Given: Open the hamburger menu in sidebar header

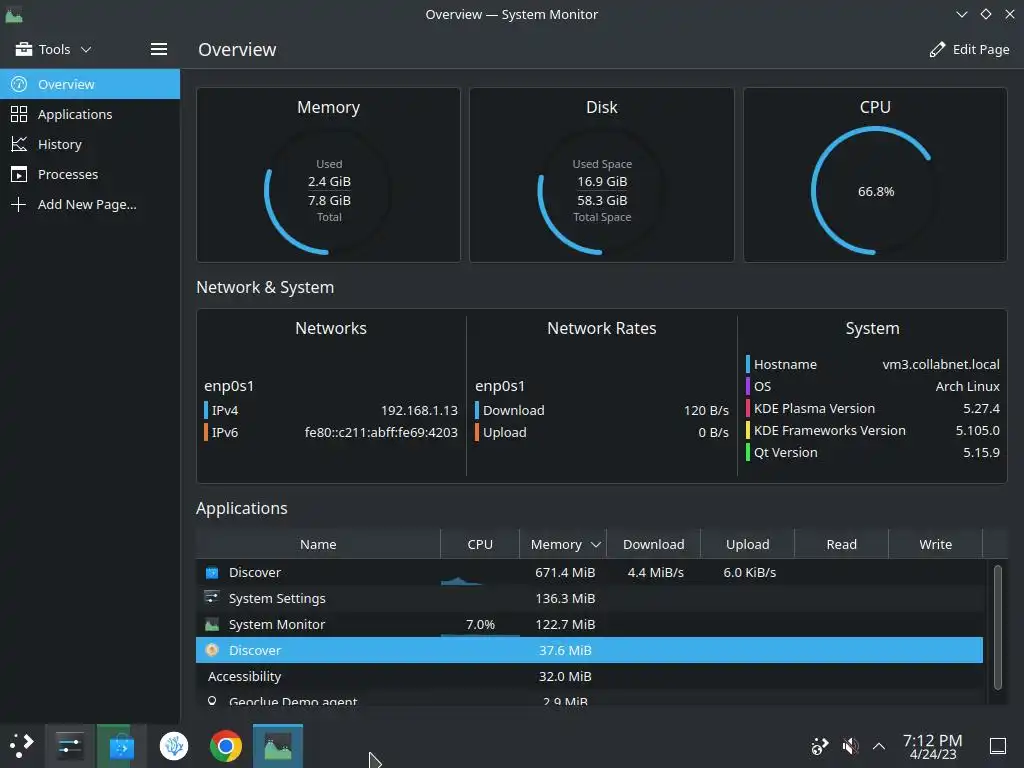Looking at the screenshot, I should click(159, 49).
